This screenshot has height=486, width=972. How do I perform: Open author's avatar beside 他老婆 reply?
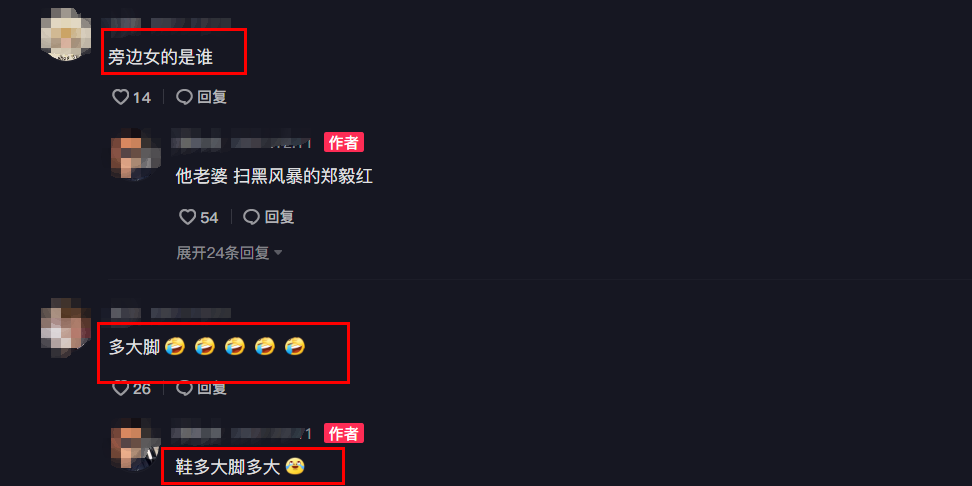tap(129, 154)
